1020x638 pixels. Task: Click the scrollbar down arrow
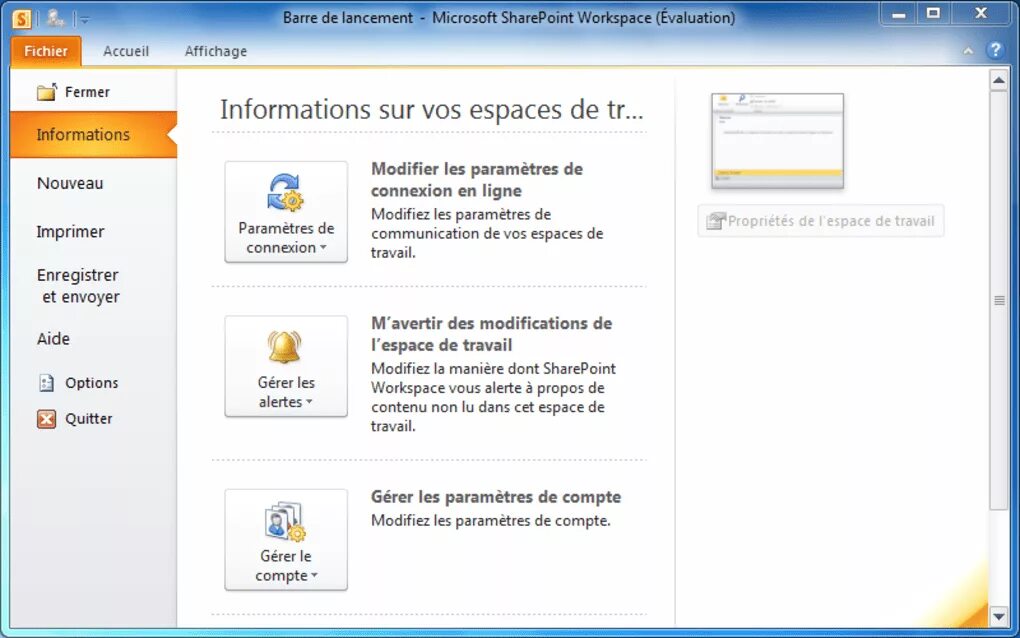999,616
